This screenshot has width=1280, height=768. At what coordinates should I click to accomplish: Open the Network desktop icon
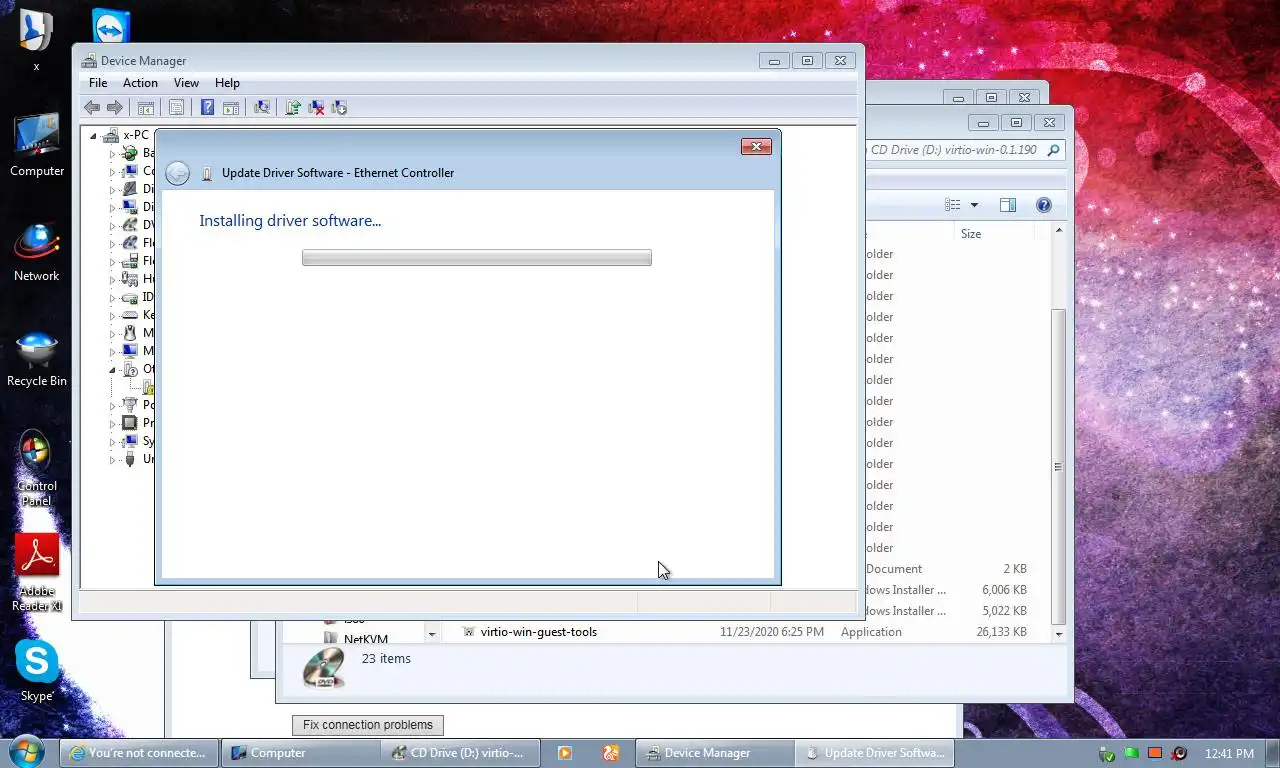(x=37, y=252)
